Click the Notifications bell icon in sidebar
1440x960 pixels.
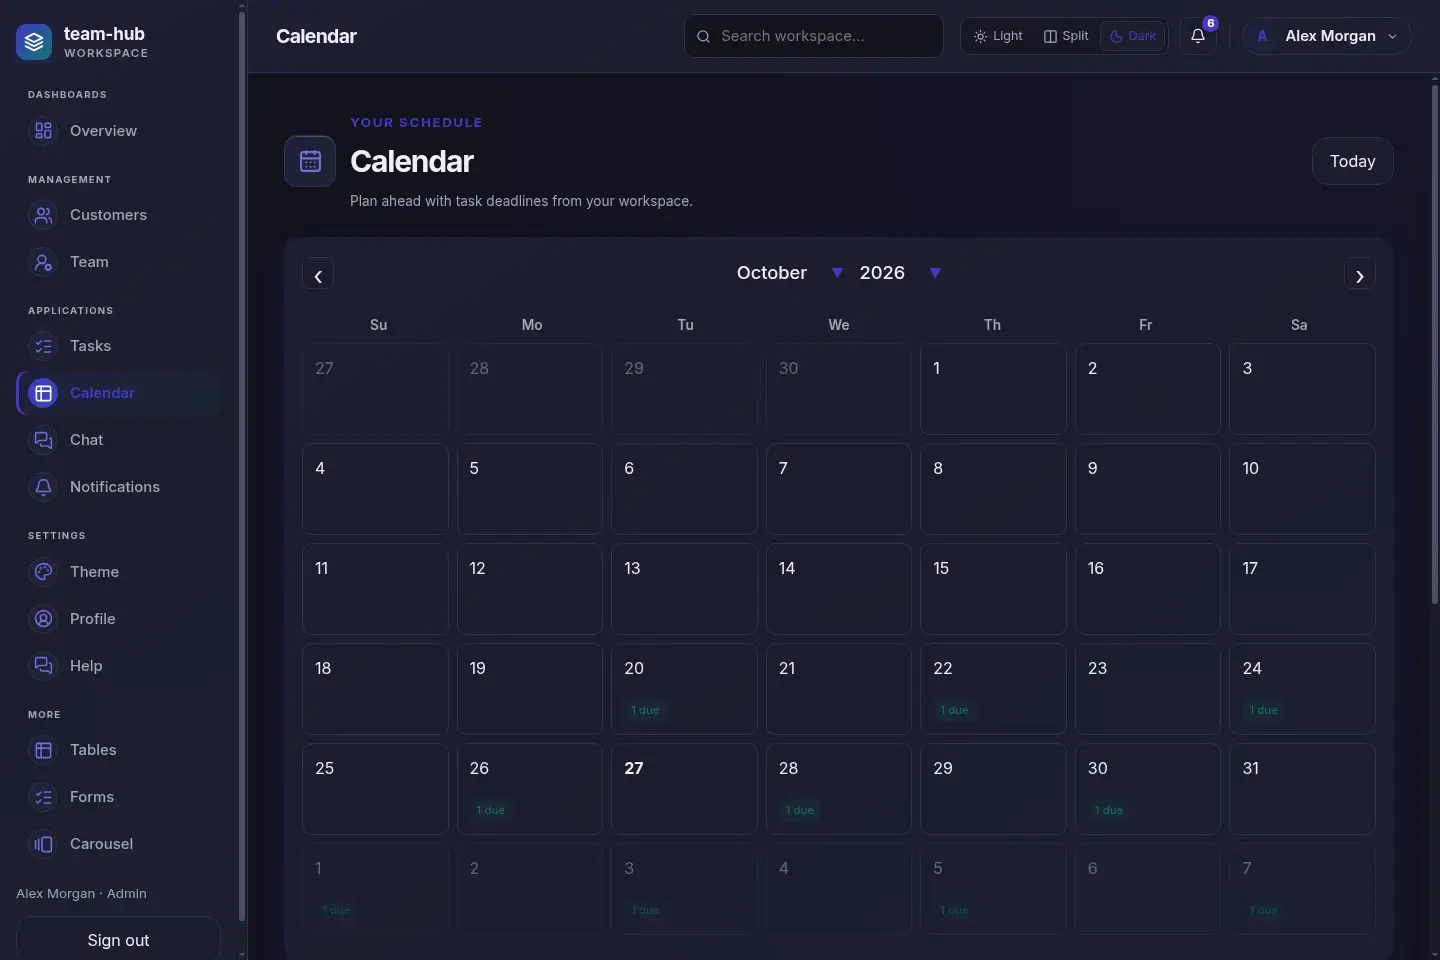point(43,487)
